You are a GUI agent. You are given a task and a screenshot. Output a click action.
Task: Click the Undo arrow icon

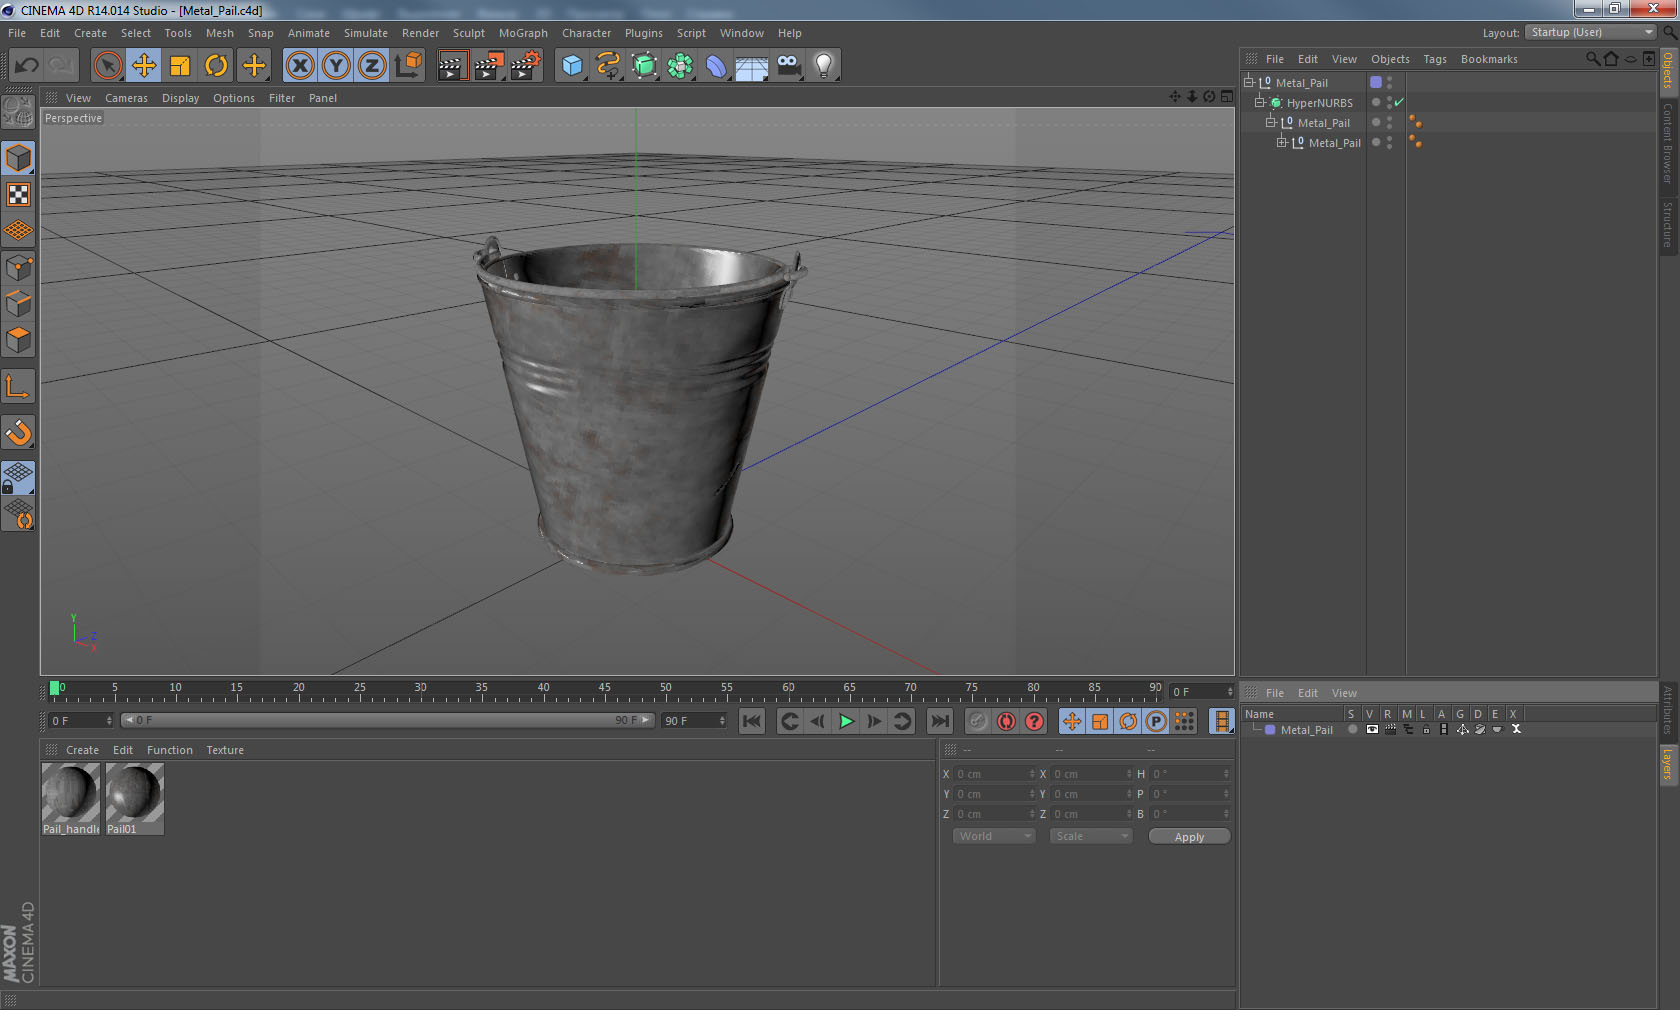26,66
